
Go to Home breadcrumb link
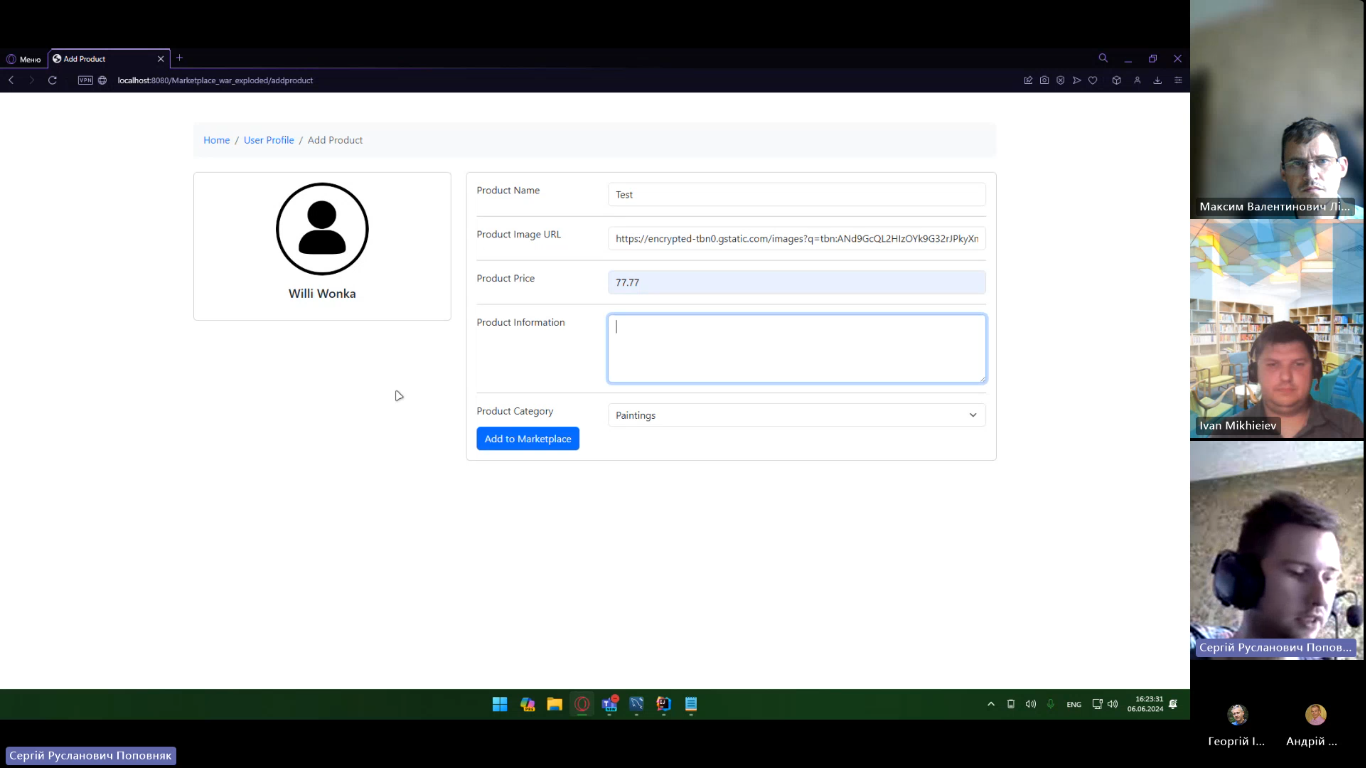pyautogui.click(x=216, y=140)
